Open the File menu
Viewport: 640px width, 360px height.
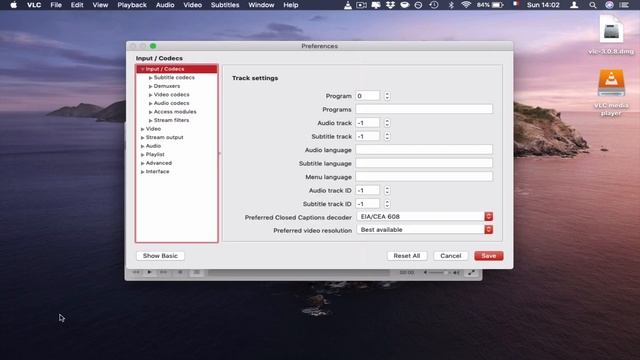(x=56, y=5)
